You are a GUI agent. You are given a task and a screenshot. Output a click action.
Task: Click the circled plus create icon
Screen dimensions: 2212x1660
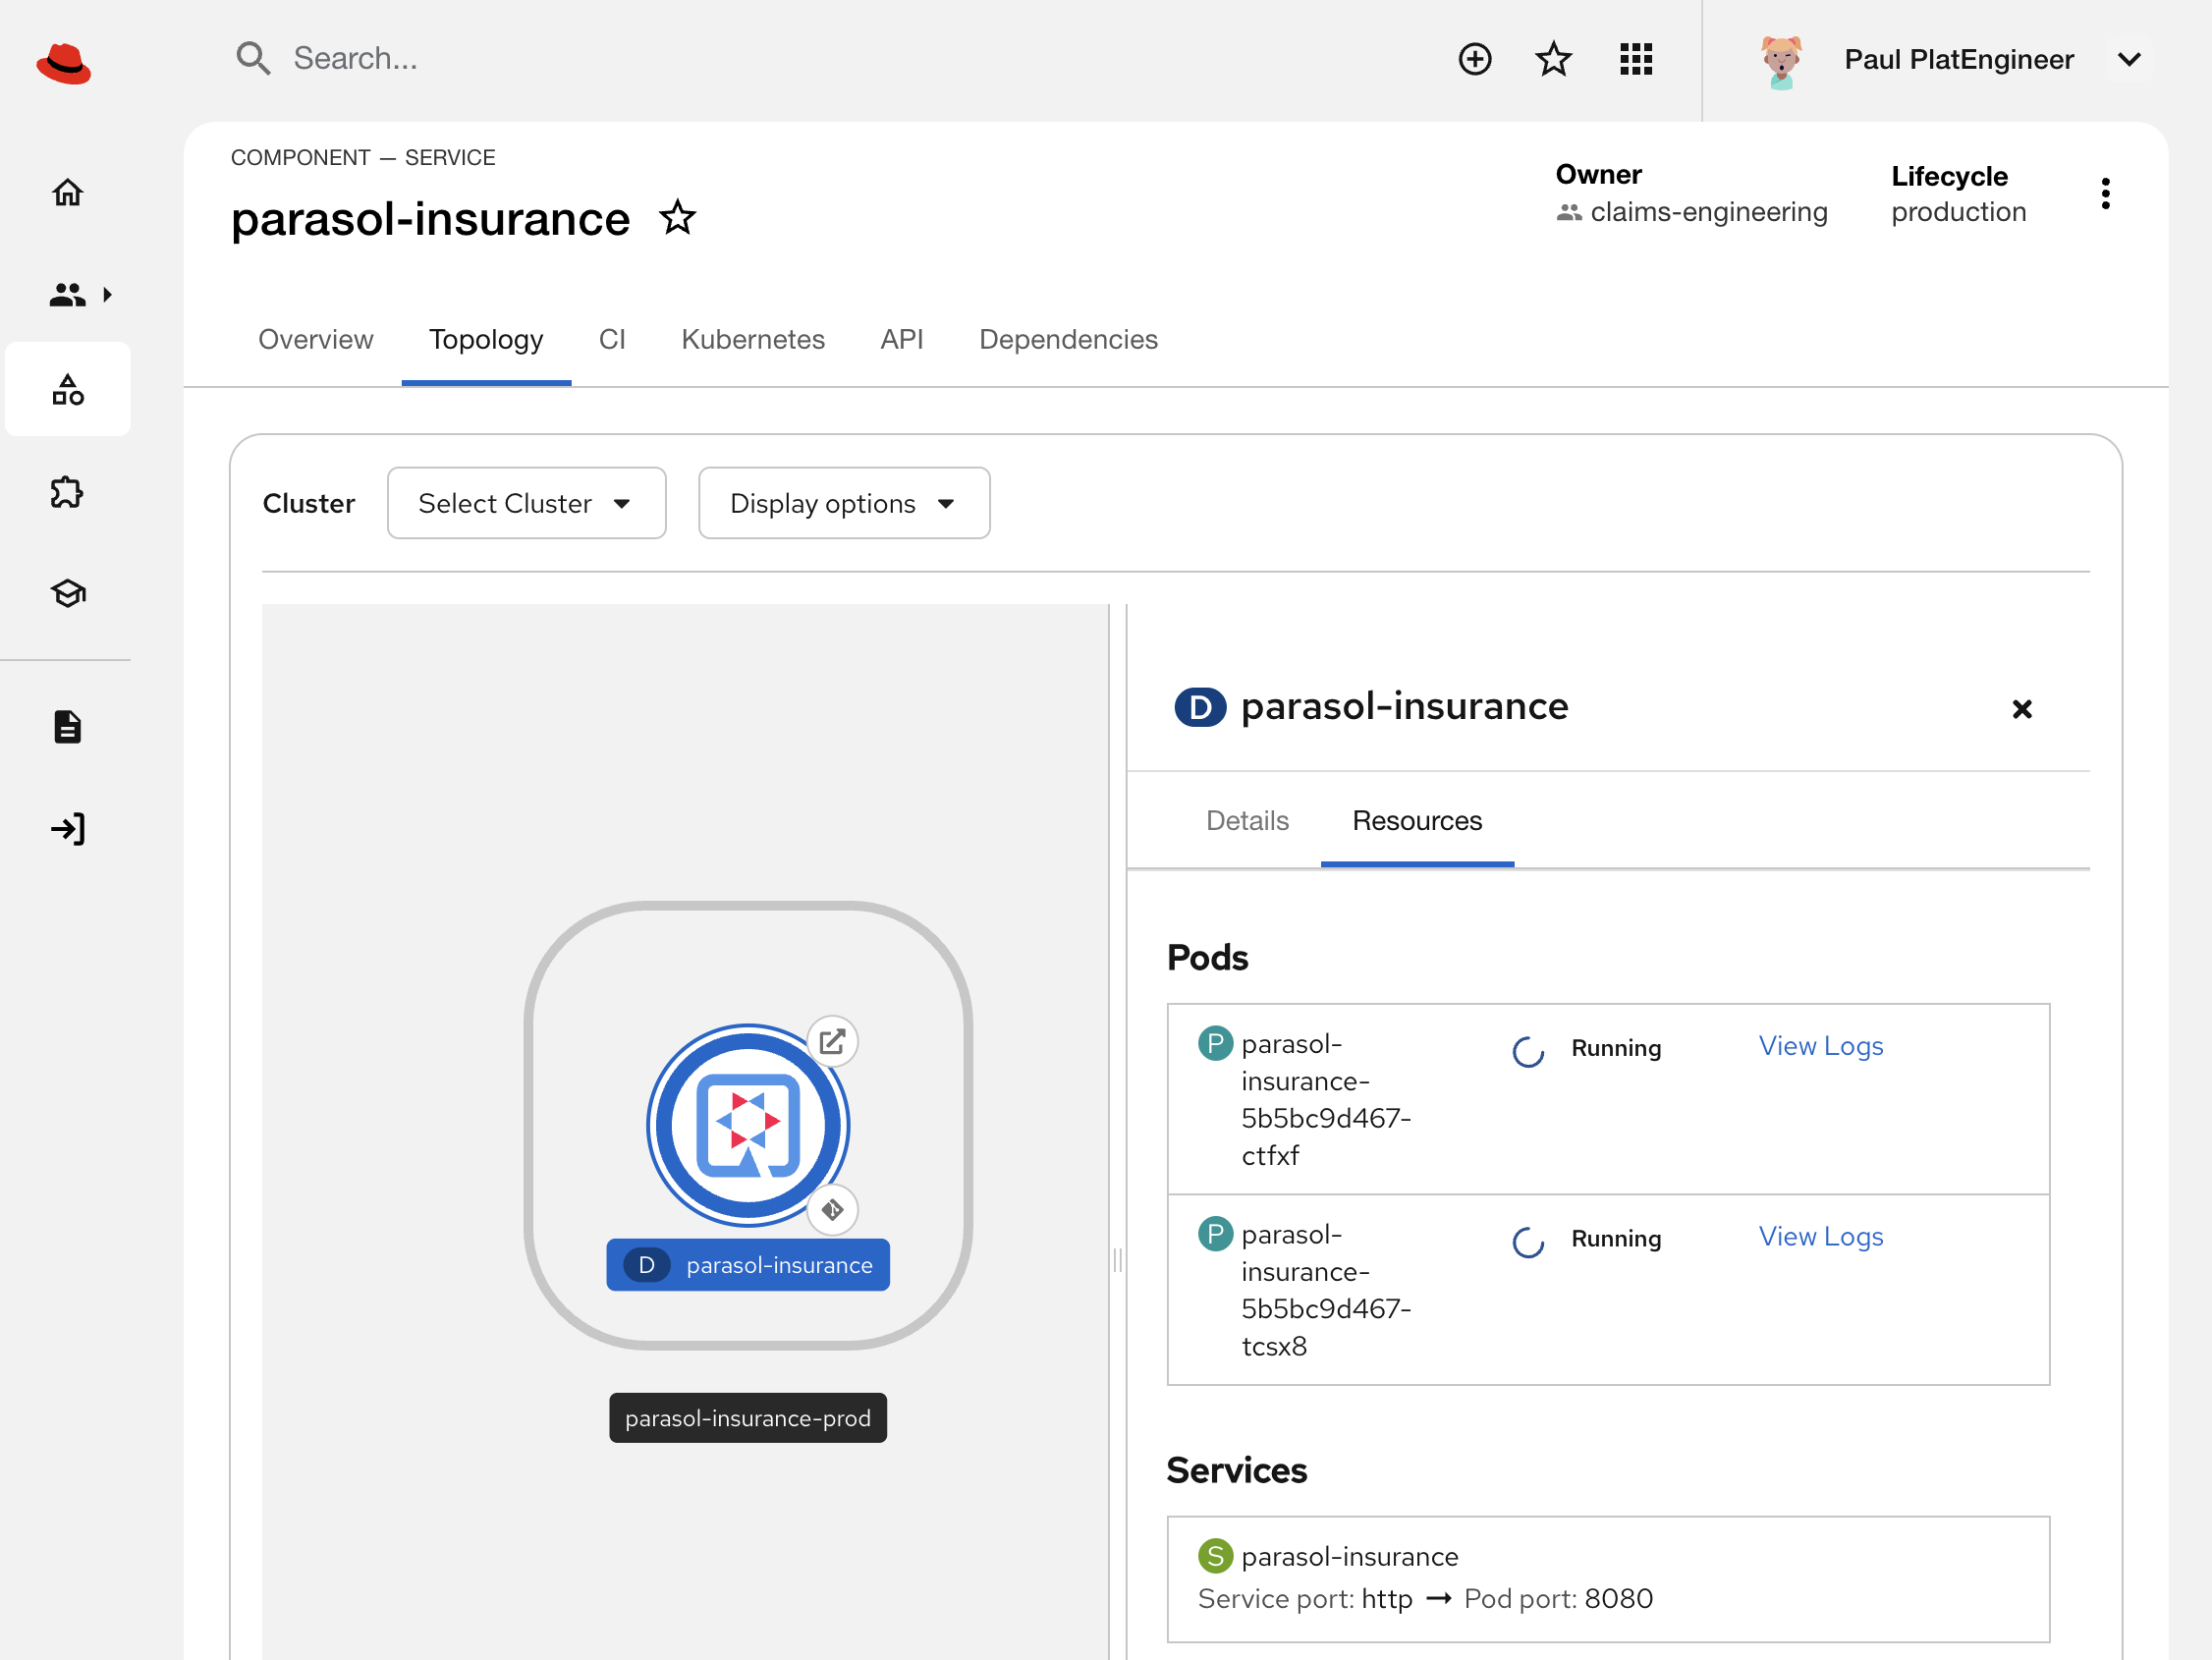click(1475, 59)
